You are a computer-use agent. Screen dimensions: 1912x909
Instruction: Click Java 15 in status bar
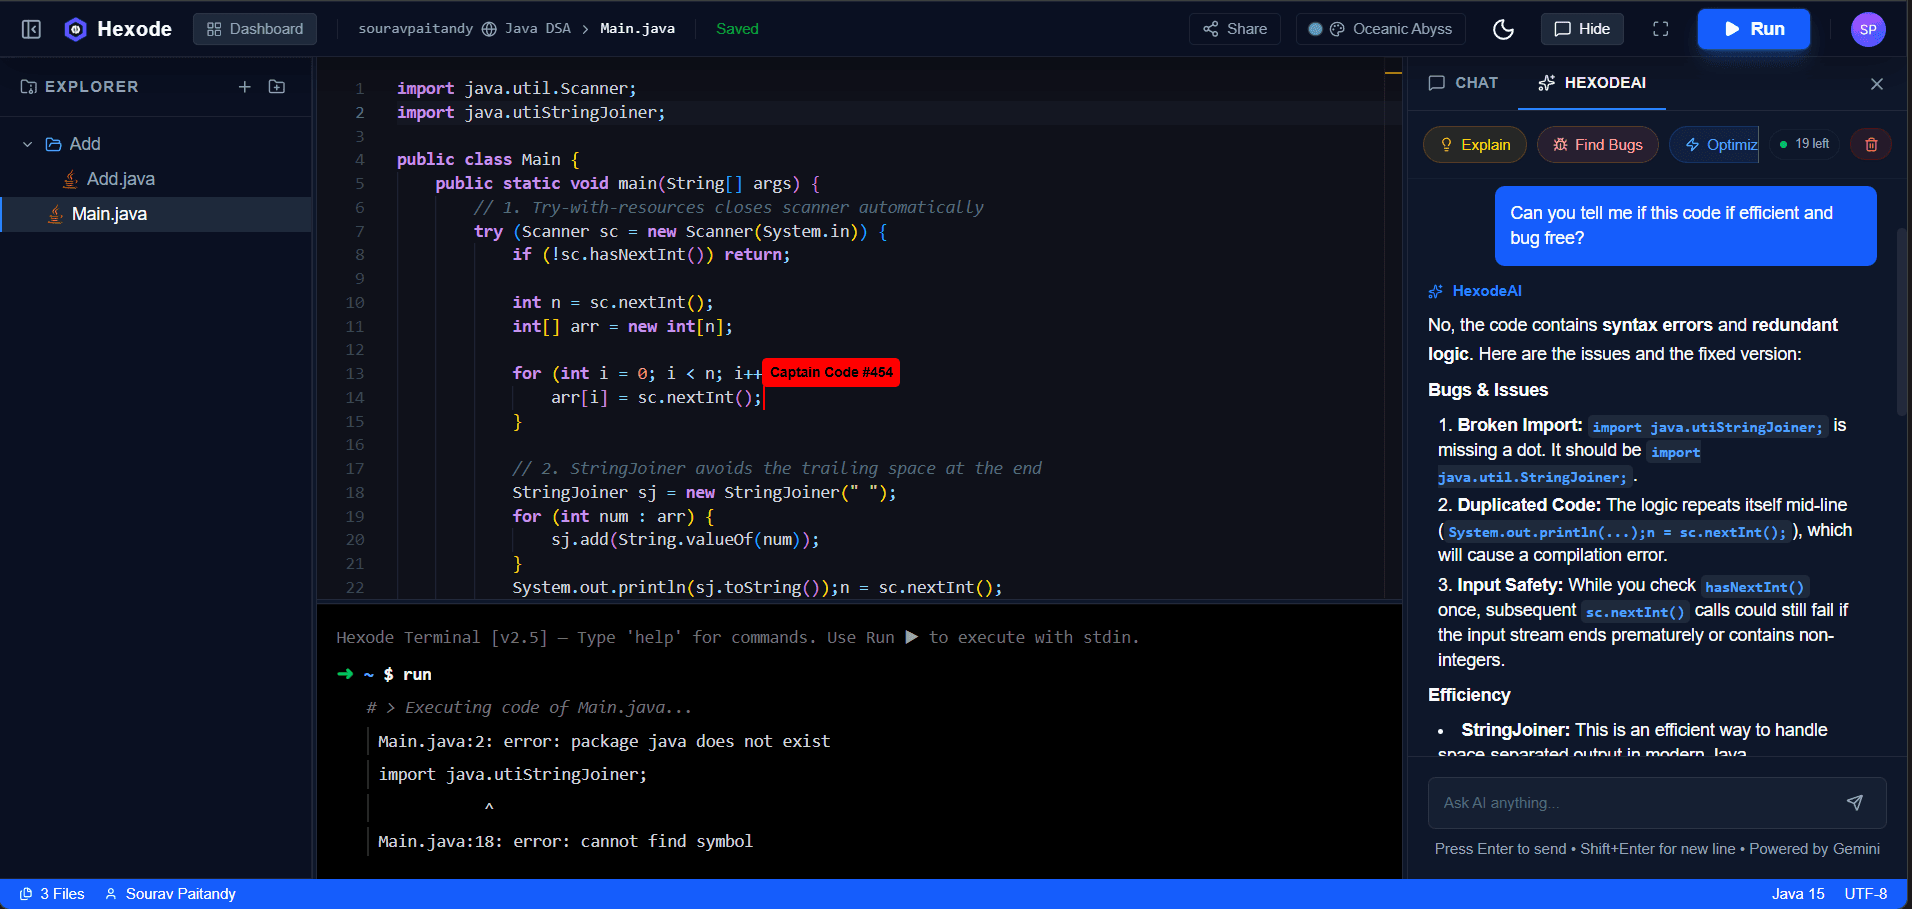coord(1798,894)
